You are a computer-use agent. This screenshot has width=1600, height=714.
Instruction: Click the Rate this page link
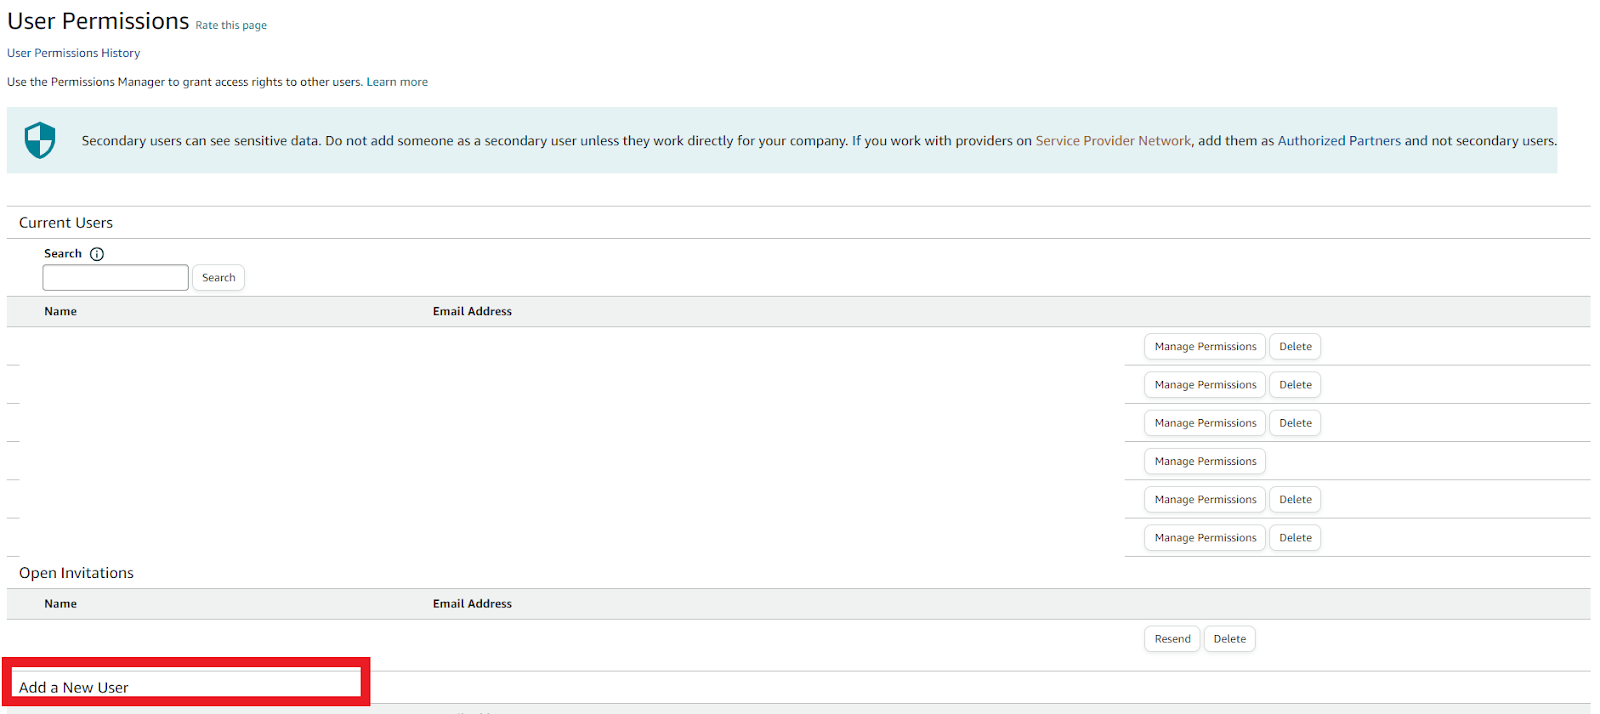click(x=231, y=25)
